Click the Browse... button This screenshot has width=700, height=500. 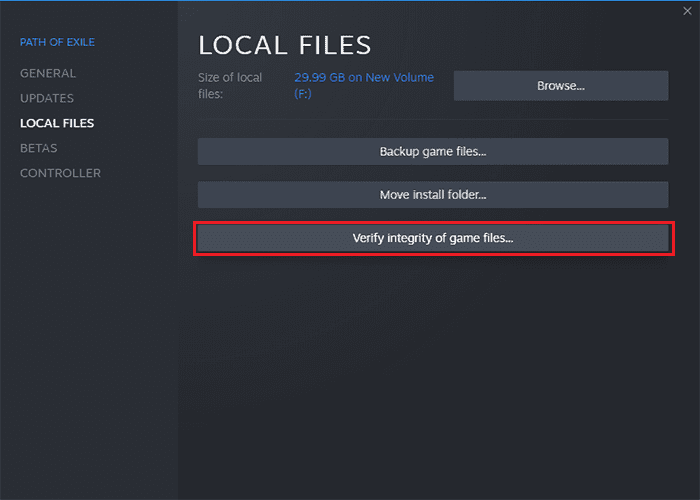coord(561,86)
